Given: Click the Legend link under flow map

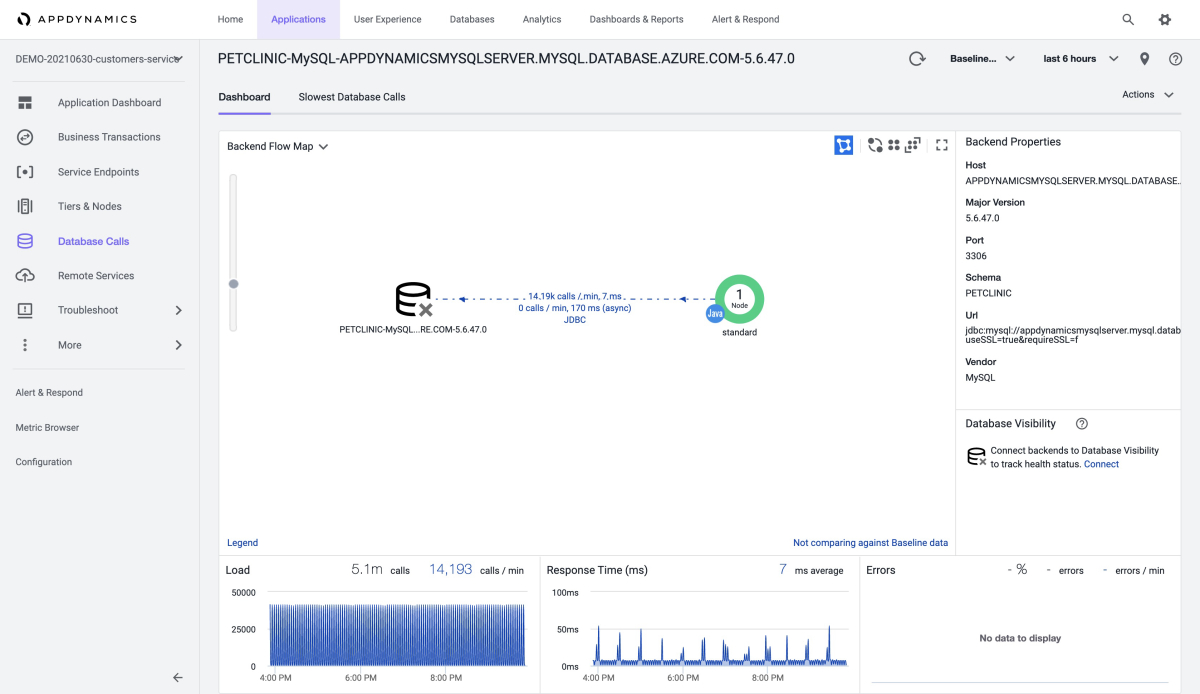Looking at the screenshot, I should 242,543.
